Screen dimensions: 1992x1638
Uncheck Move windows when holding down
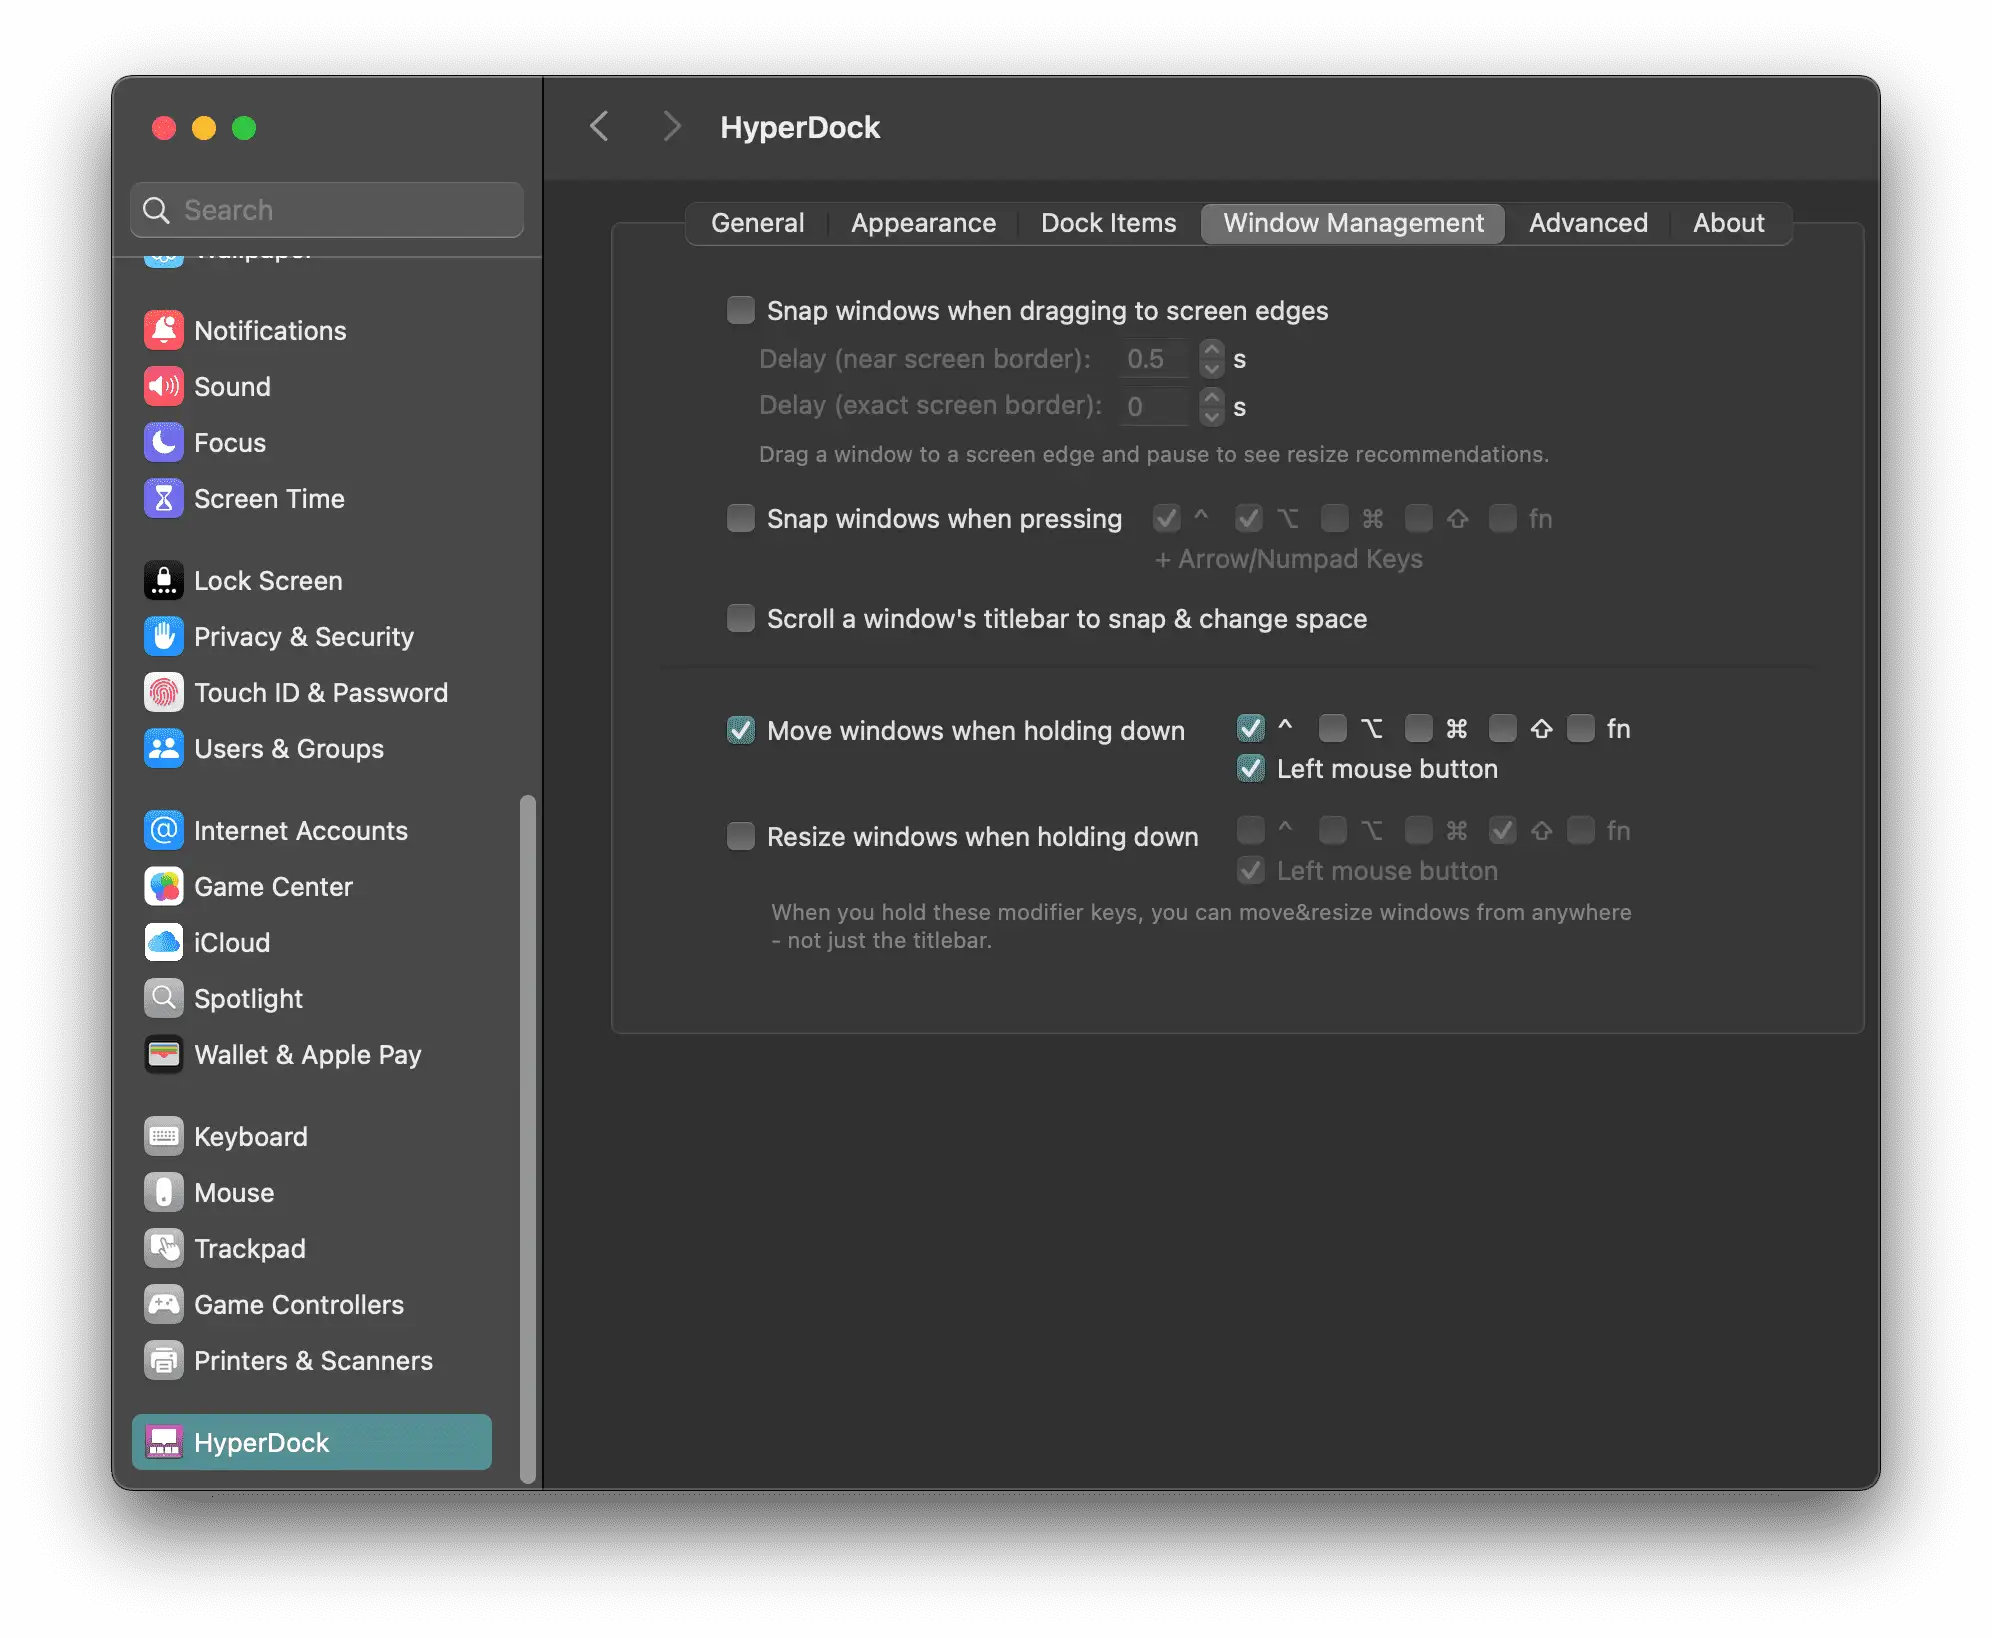pos(741,731)
